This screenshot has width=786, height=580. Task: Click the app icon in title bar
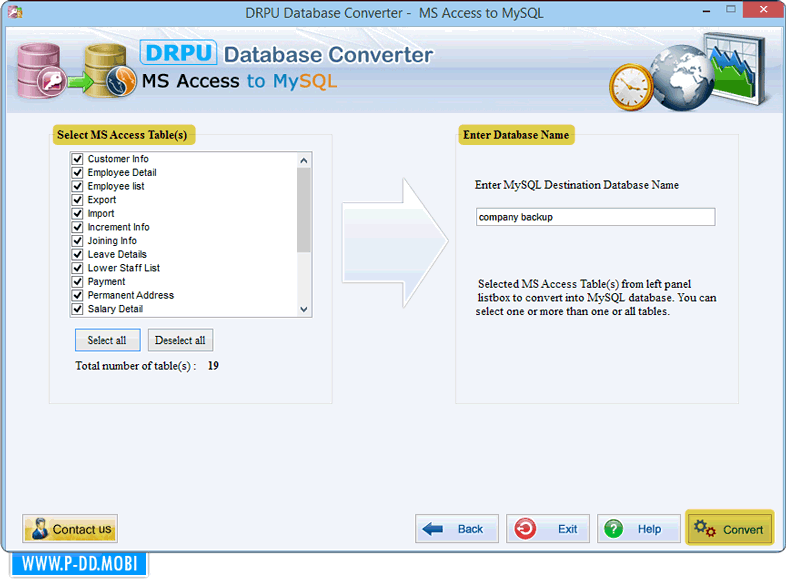pyautogui.click(x=15, y=12)
